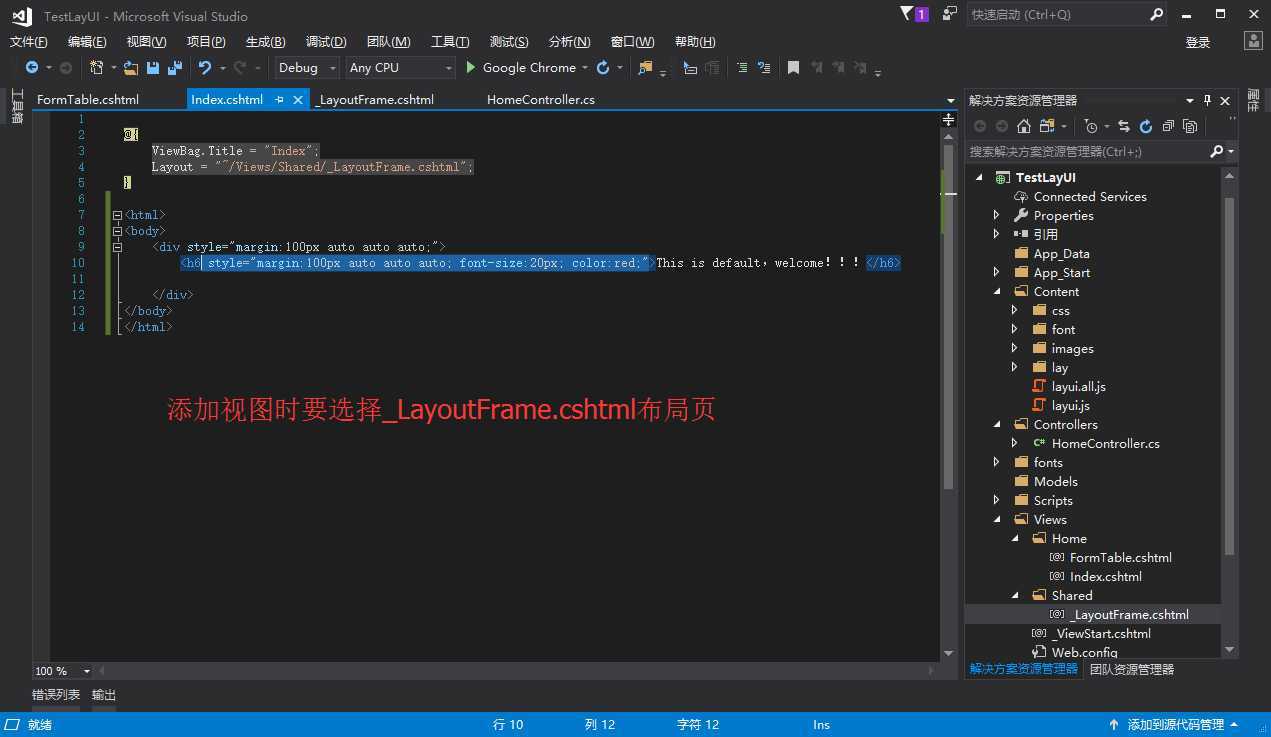This screenshot has width=1271, height=737.
Task: Pin the Solution Explorer panel
Action: pos(1207,100)
